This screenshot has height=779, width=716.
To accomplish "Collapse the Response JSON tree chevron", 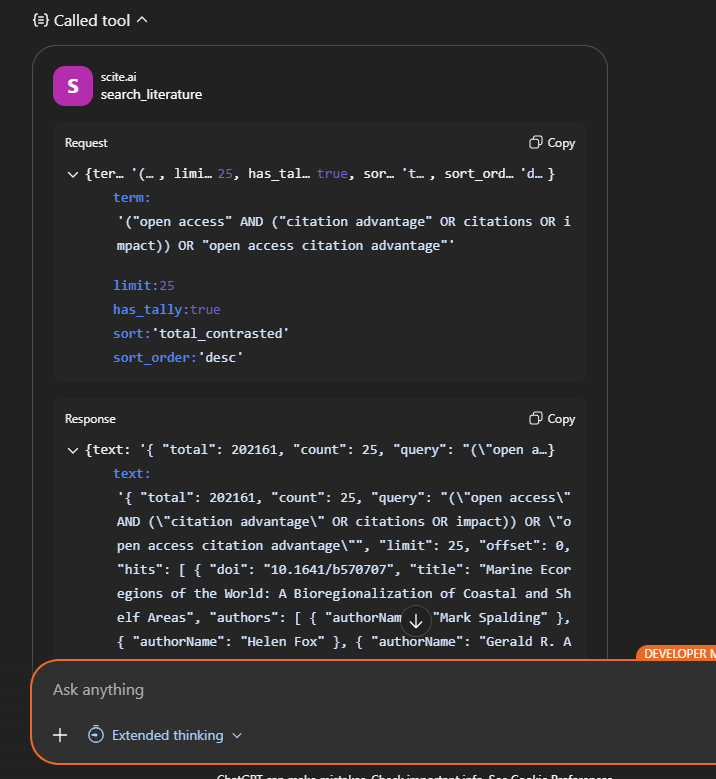I will [73, 450].
